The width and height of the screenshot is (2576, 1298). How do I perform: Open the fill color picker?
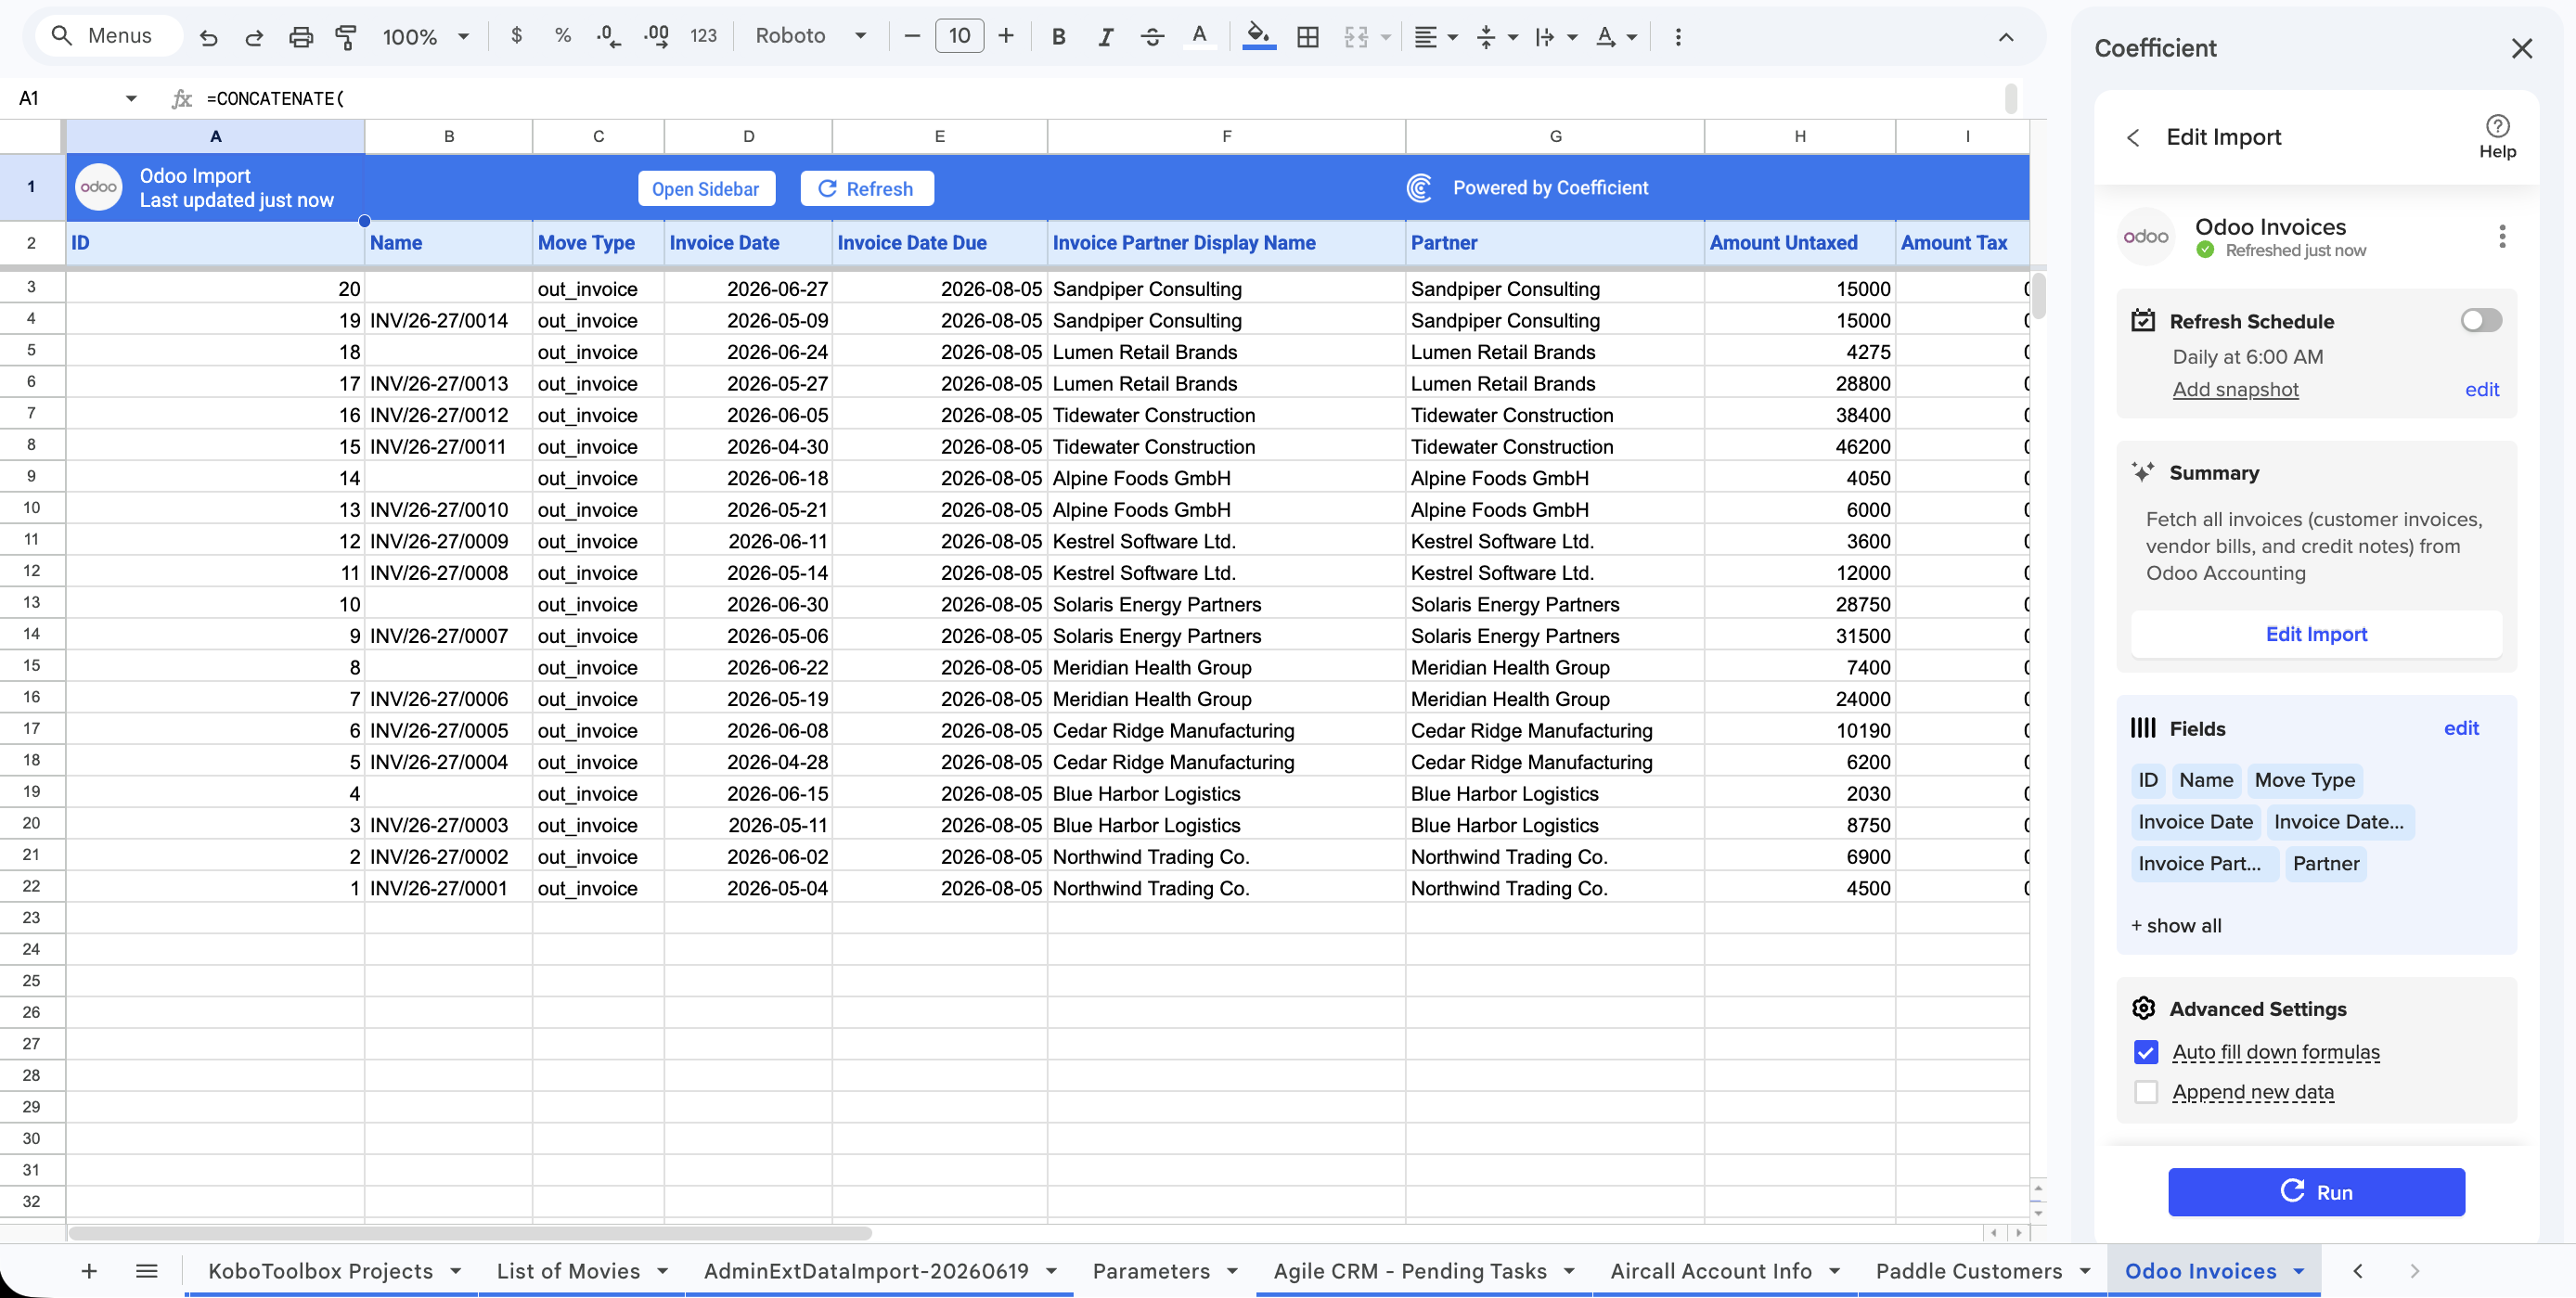1258,37
